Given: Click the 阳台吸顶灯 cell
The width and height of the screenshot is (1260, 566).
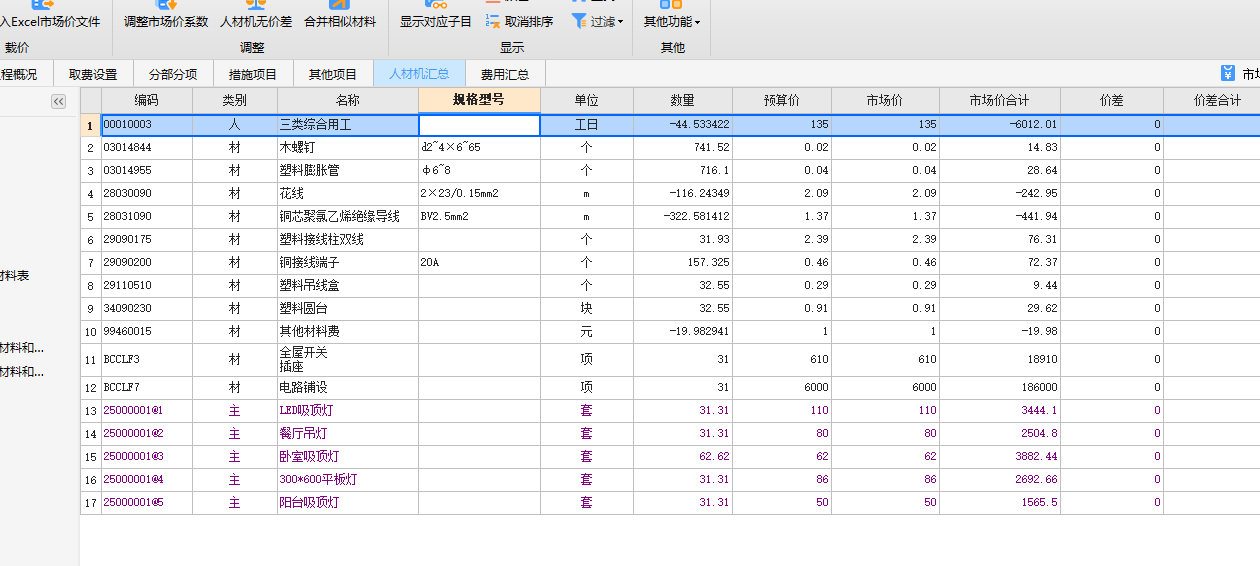Looking at the screenshot, I should [348, 503].
